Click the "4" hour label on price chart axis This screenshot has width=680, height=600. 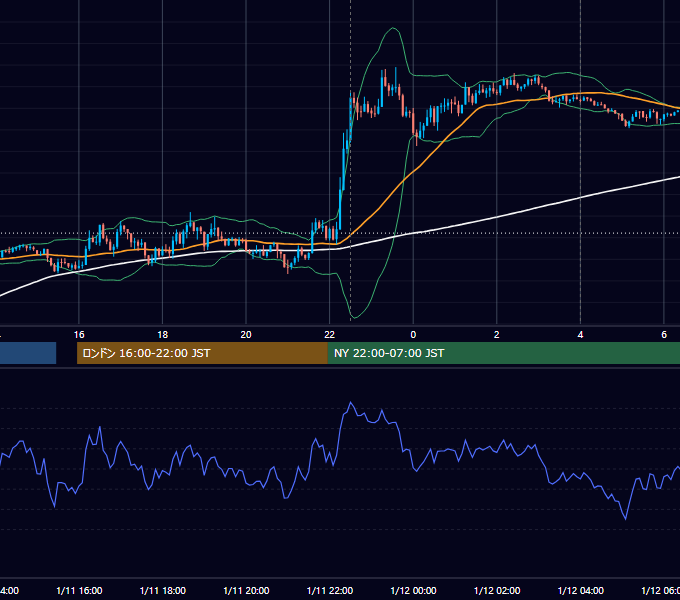coord(580,335)
